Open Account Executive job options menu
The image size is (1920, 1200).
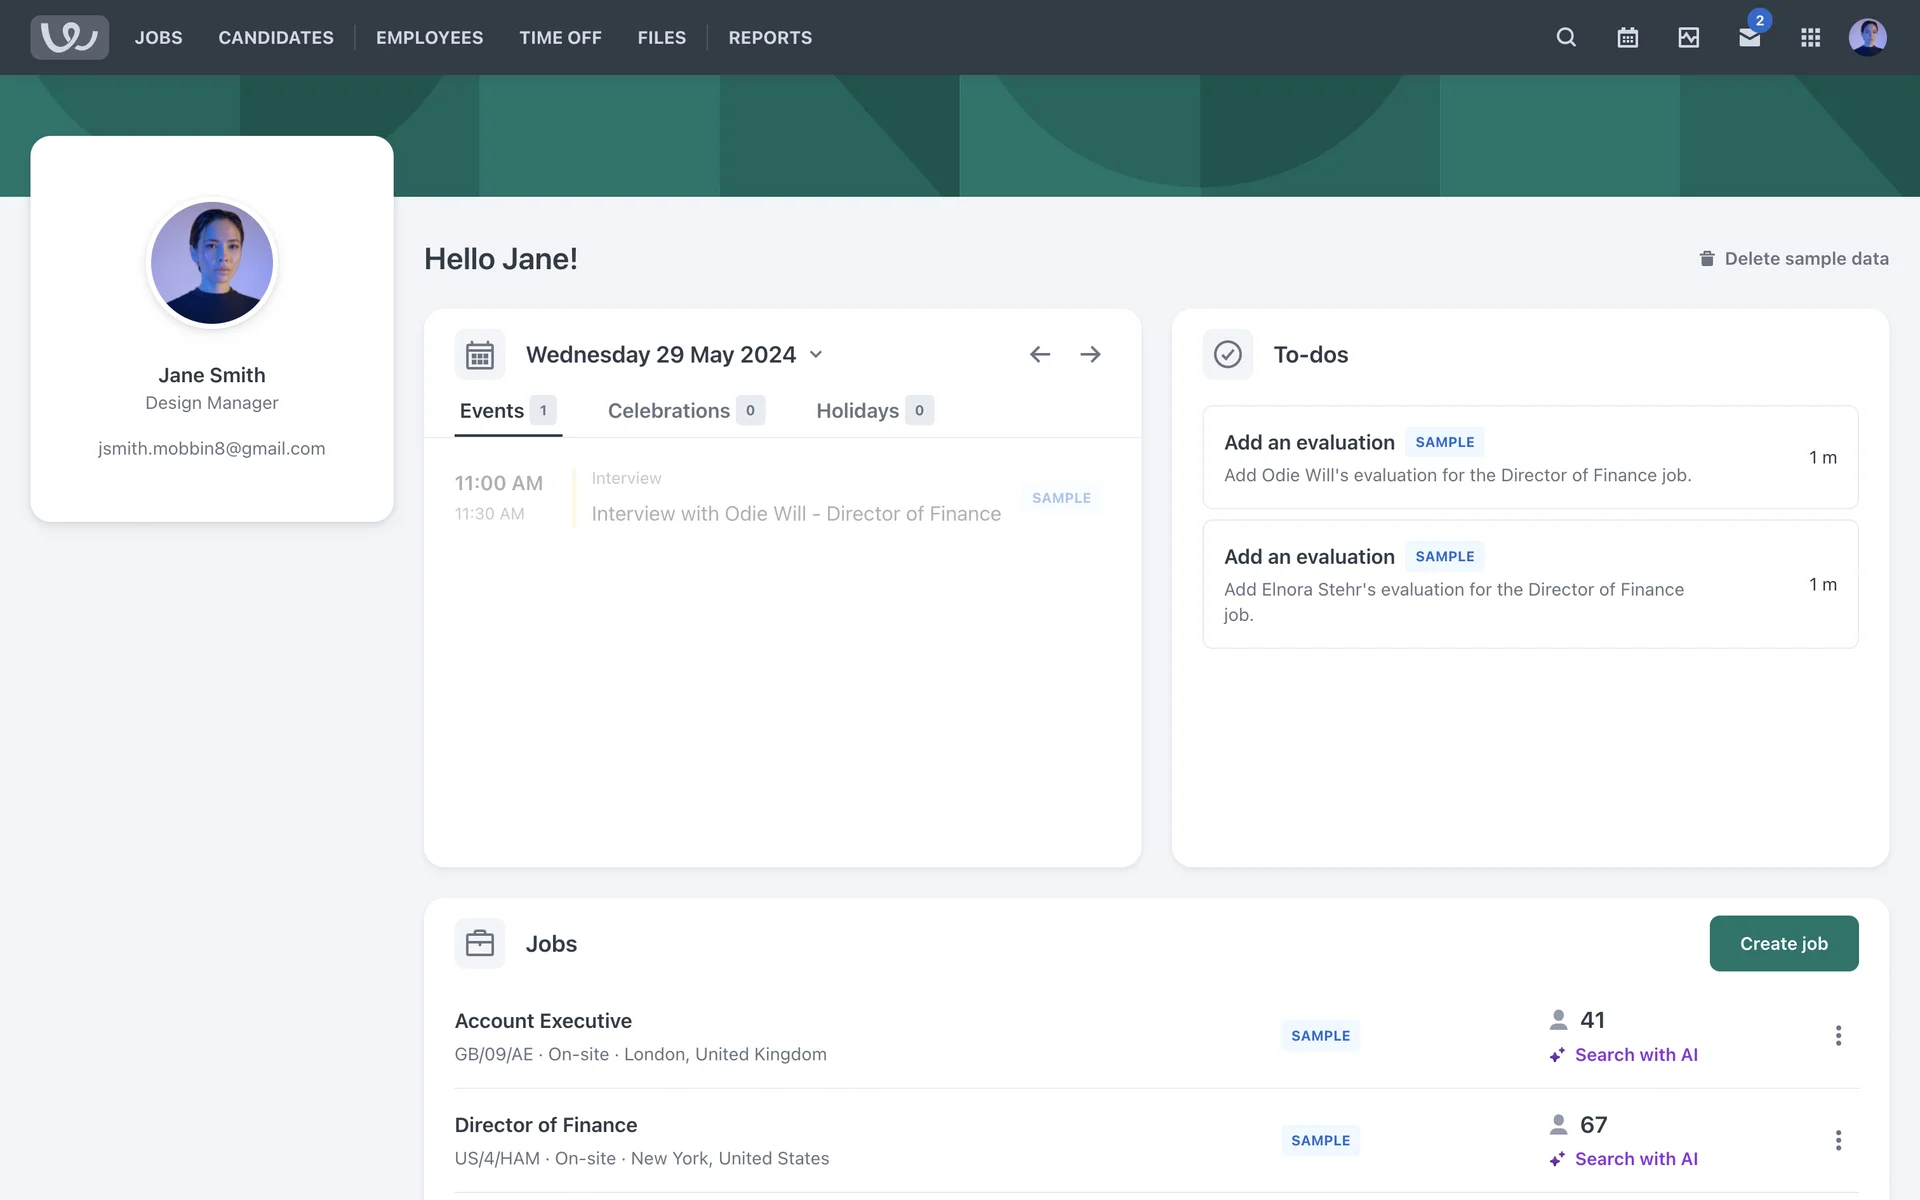coord(1837,1035)
